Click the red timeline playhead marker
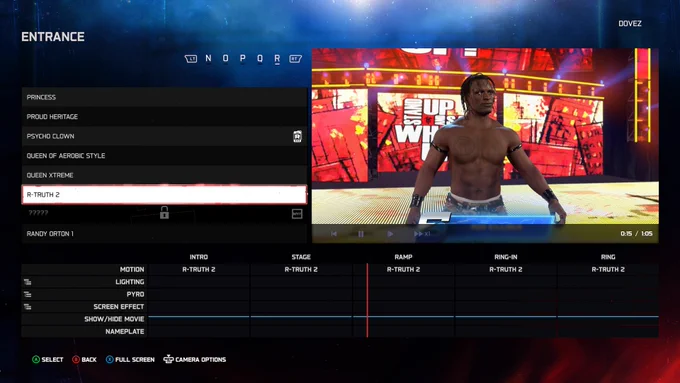 [x=367, y=300]
